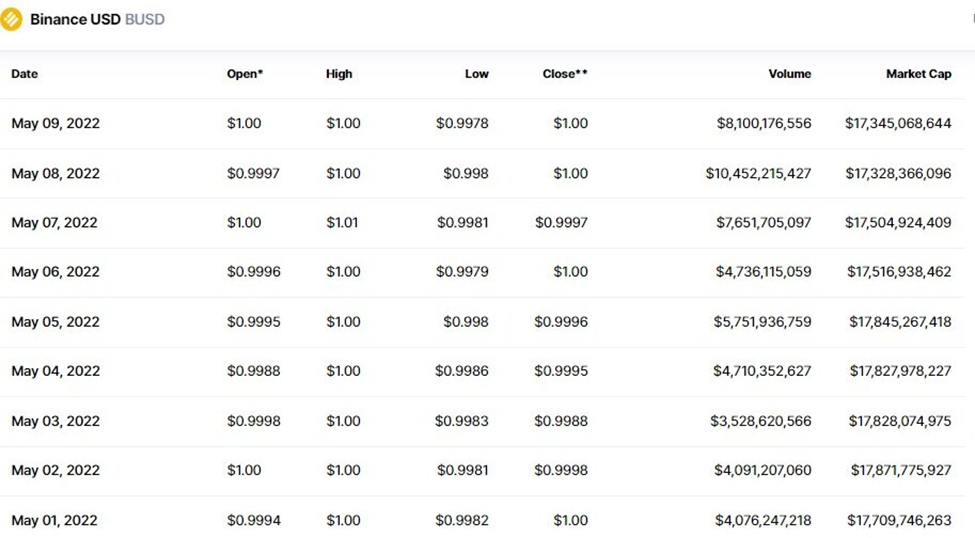Viewport: 975px width, 538px height.
Task: Select the May 09, 2022 date cell
Action: coord(56,124)
